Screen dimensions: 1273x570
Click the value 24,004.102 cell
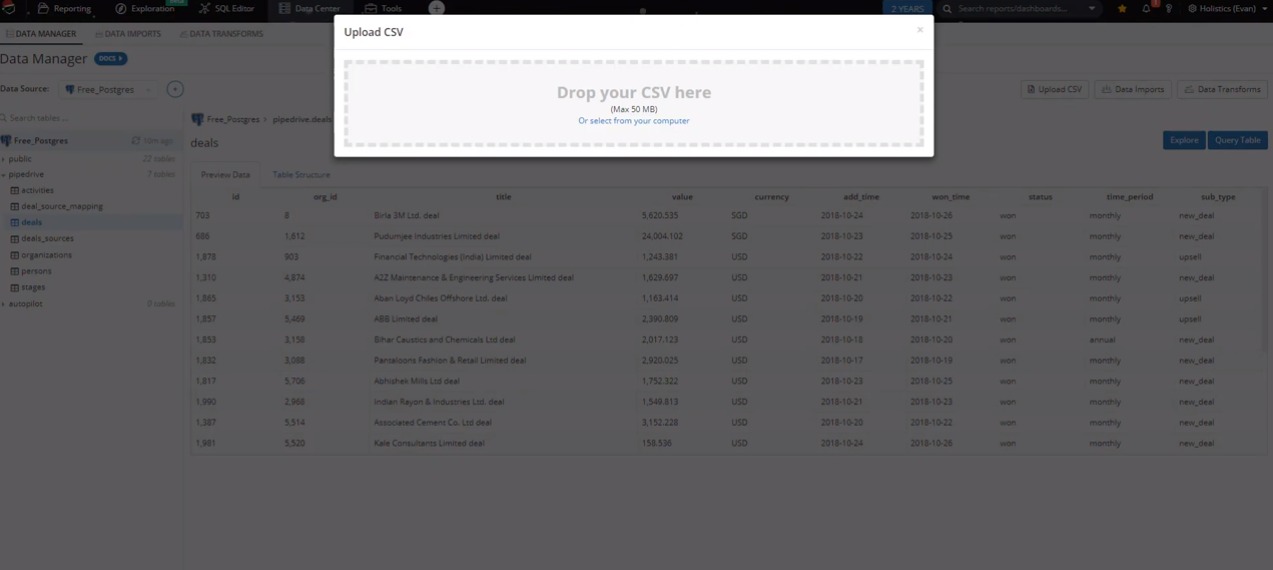(x=662, y=237)
